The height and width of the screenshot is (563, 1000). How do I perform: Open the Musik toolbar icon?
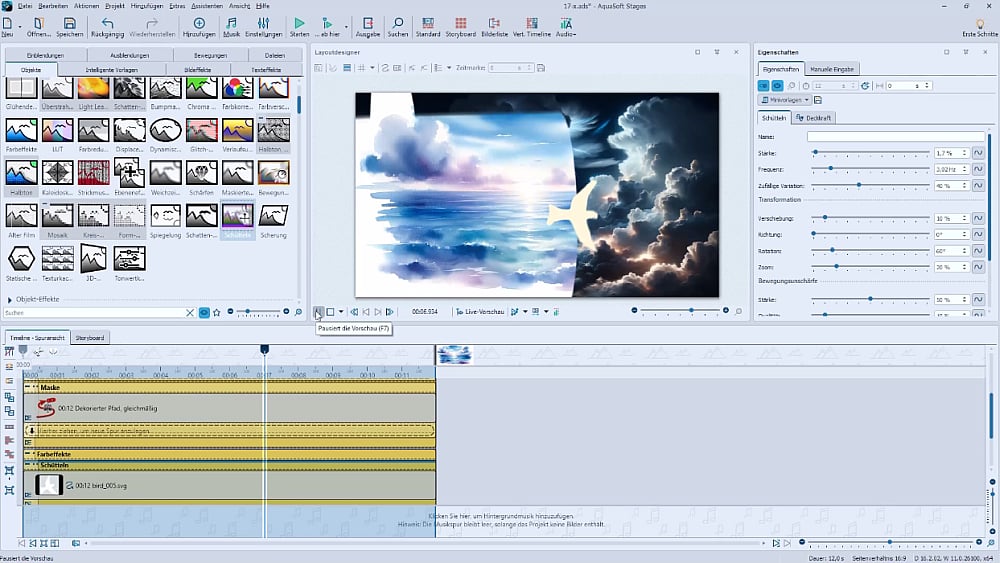tap(231, 23)
